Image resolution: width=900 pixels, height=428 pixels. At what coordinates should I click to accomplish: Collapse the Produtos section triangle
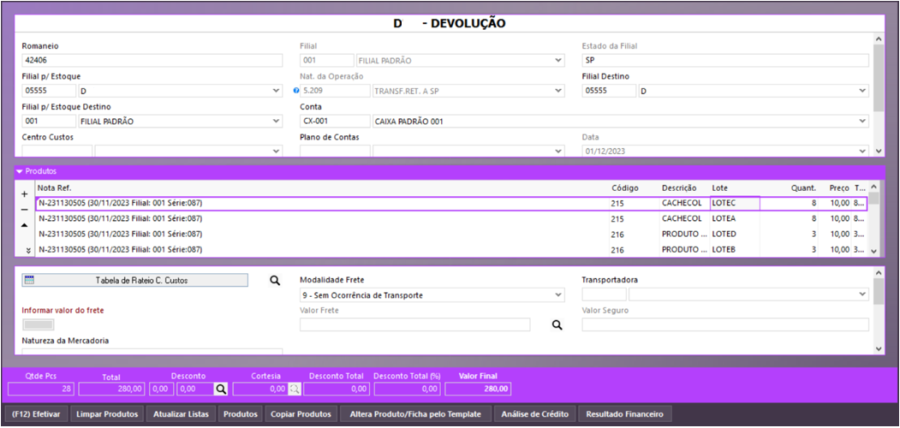click(x=20, y=171)
